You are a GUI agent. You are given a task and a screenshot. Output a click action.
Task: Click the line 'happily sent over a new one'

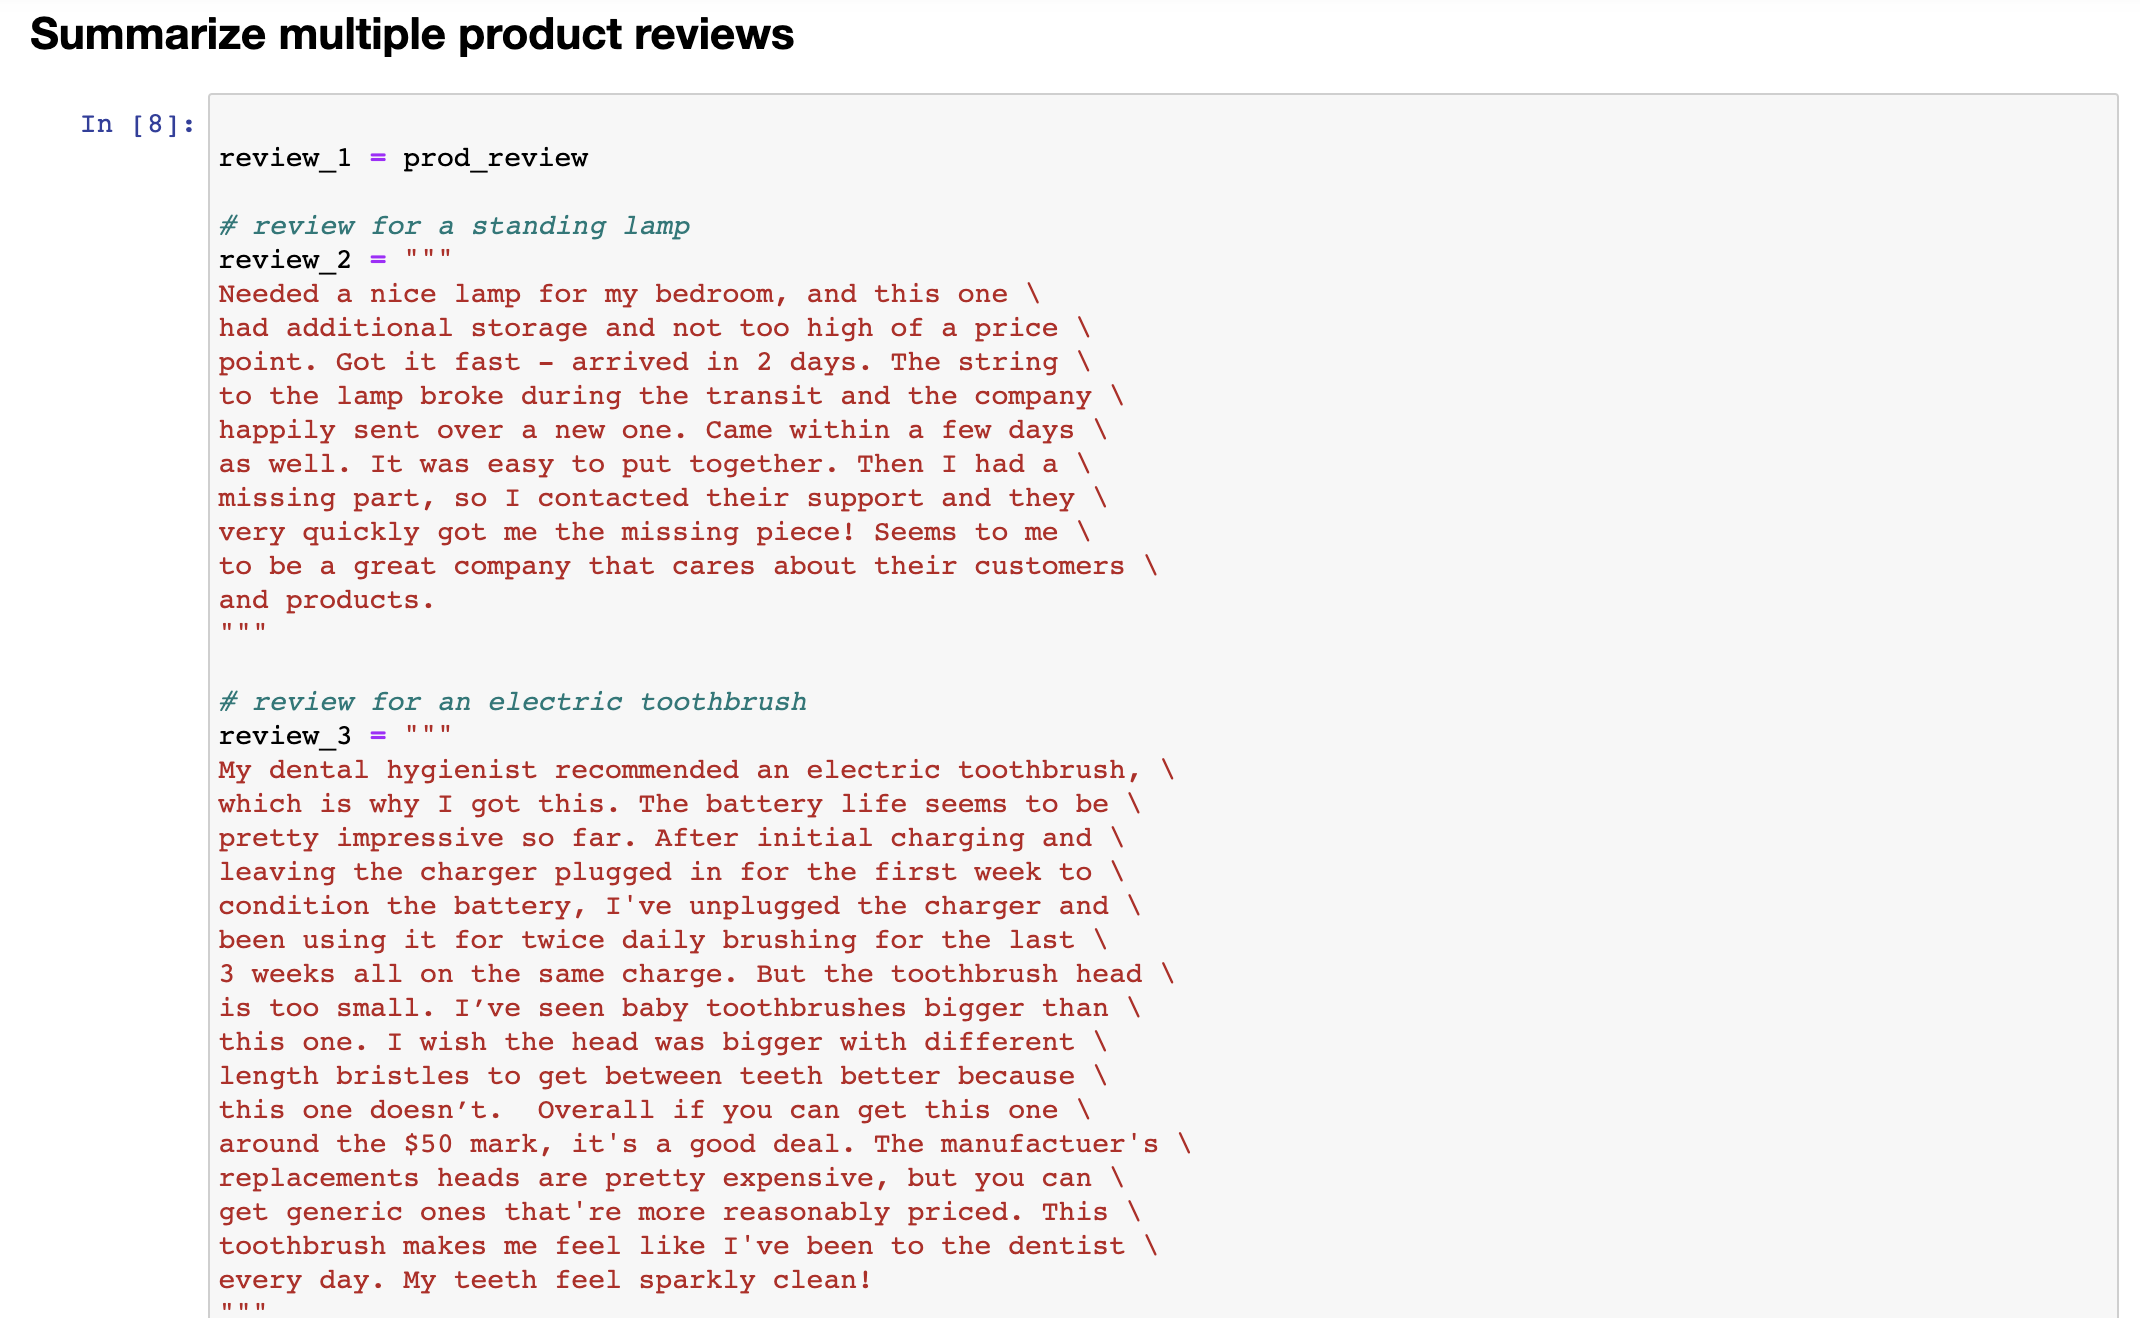point(663,430)
